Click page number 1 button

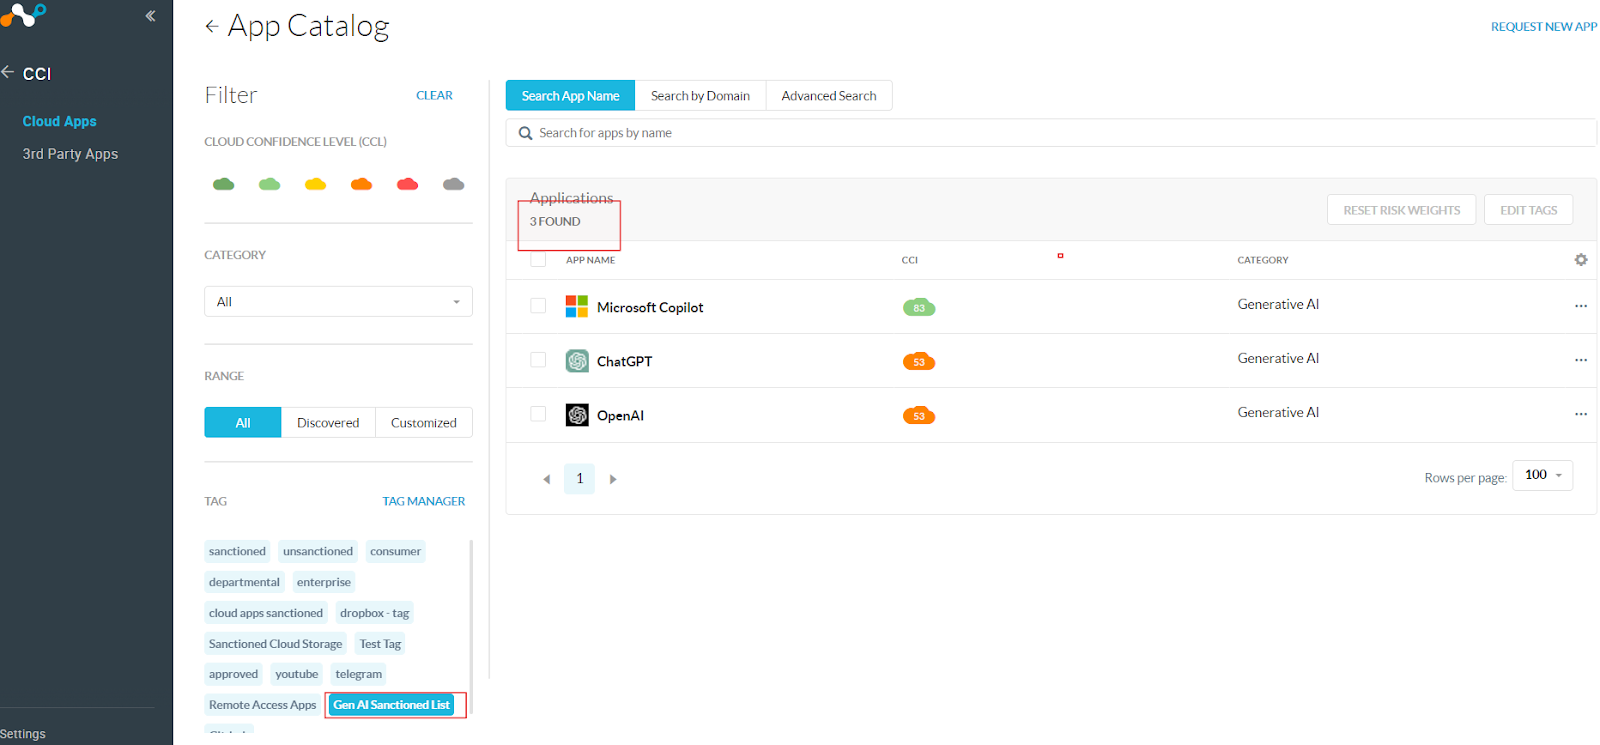(580, 479)
